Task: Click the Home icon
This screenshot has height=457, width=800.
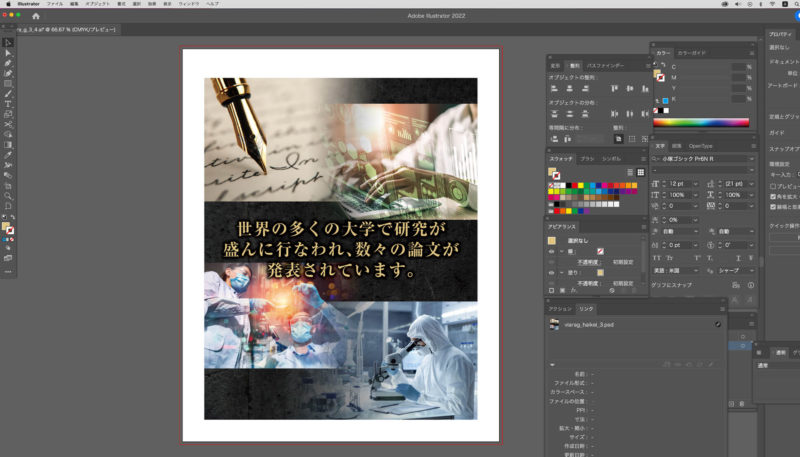Action: pos(36,16)
